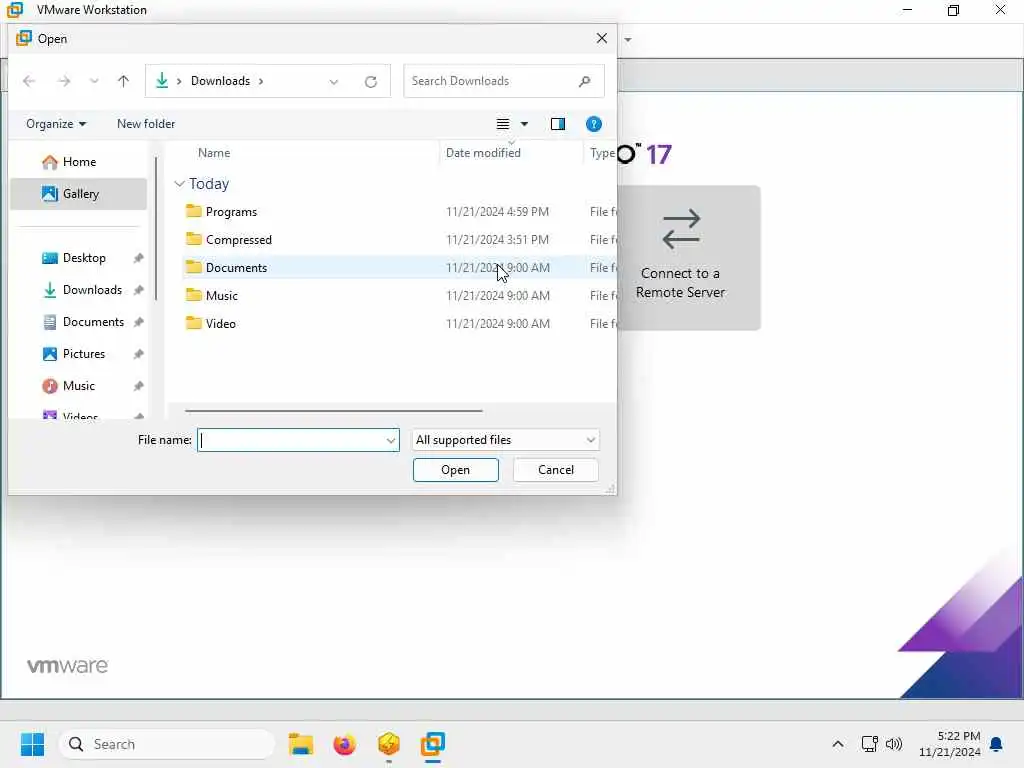Click Connect to a Remote Server tile
Screen dimensions: 1024x768
(689, 258)
